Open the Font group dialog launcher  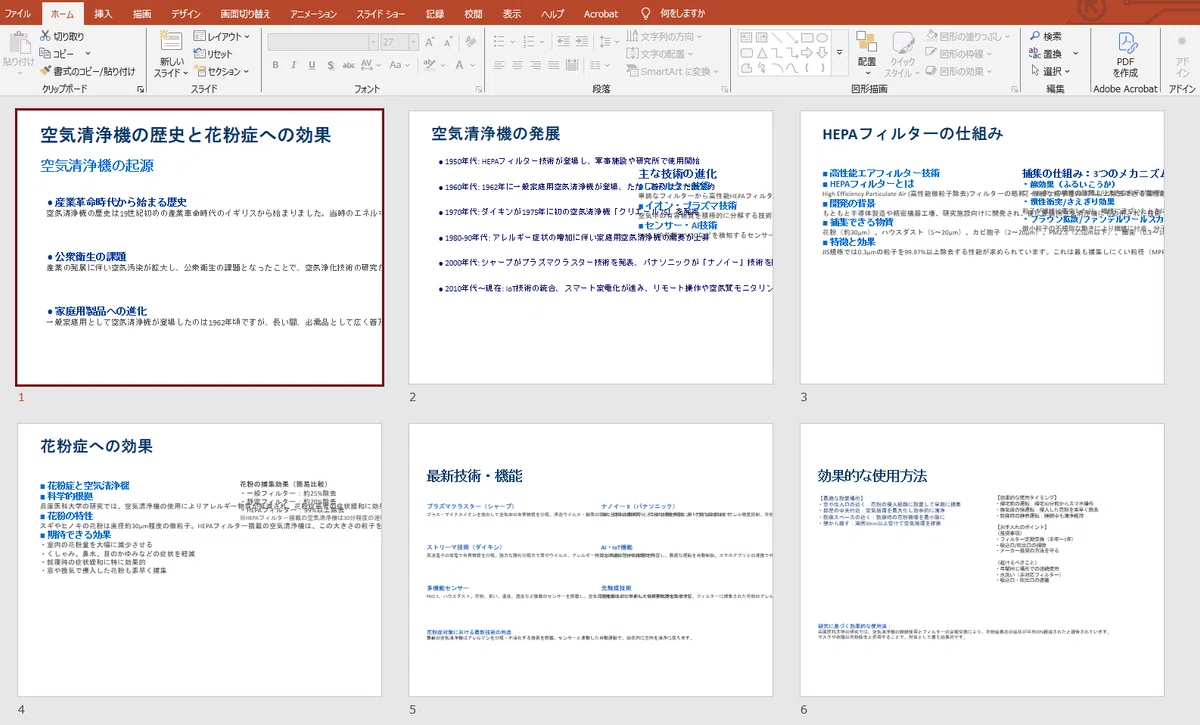(x=479, y=89)
